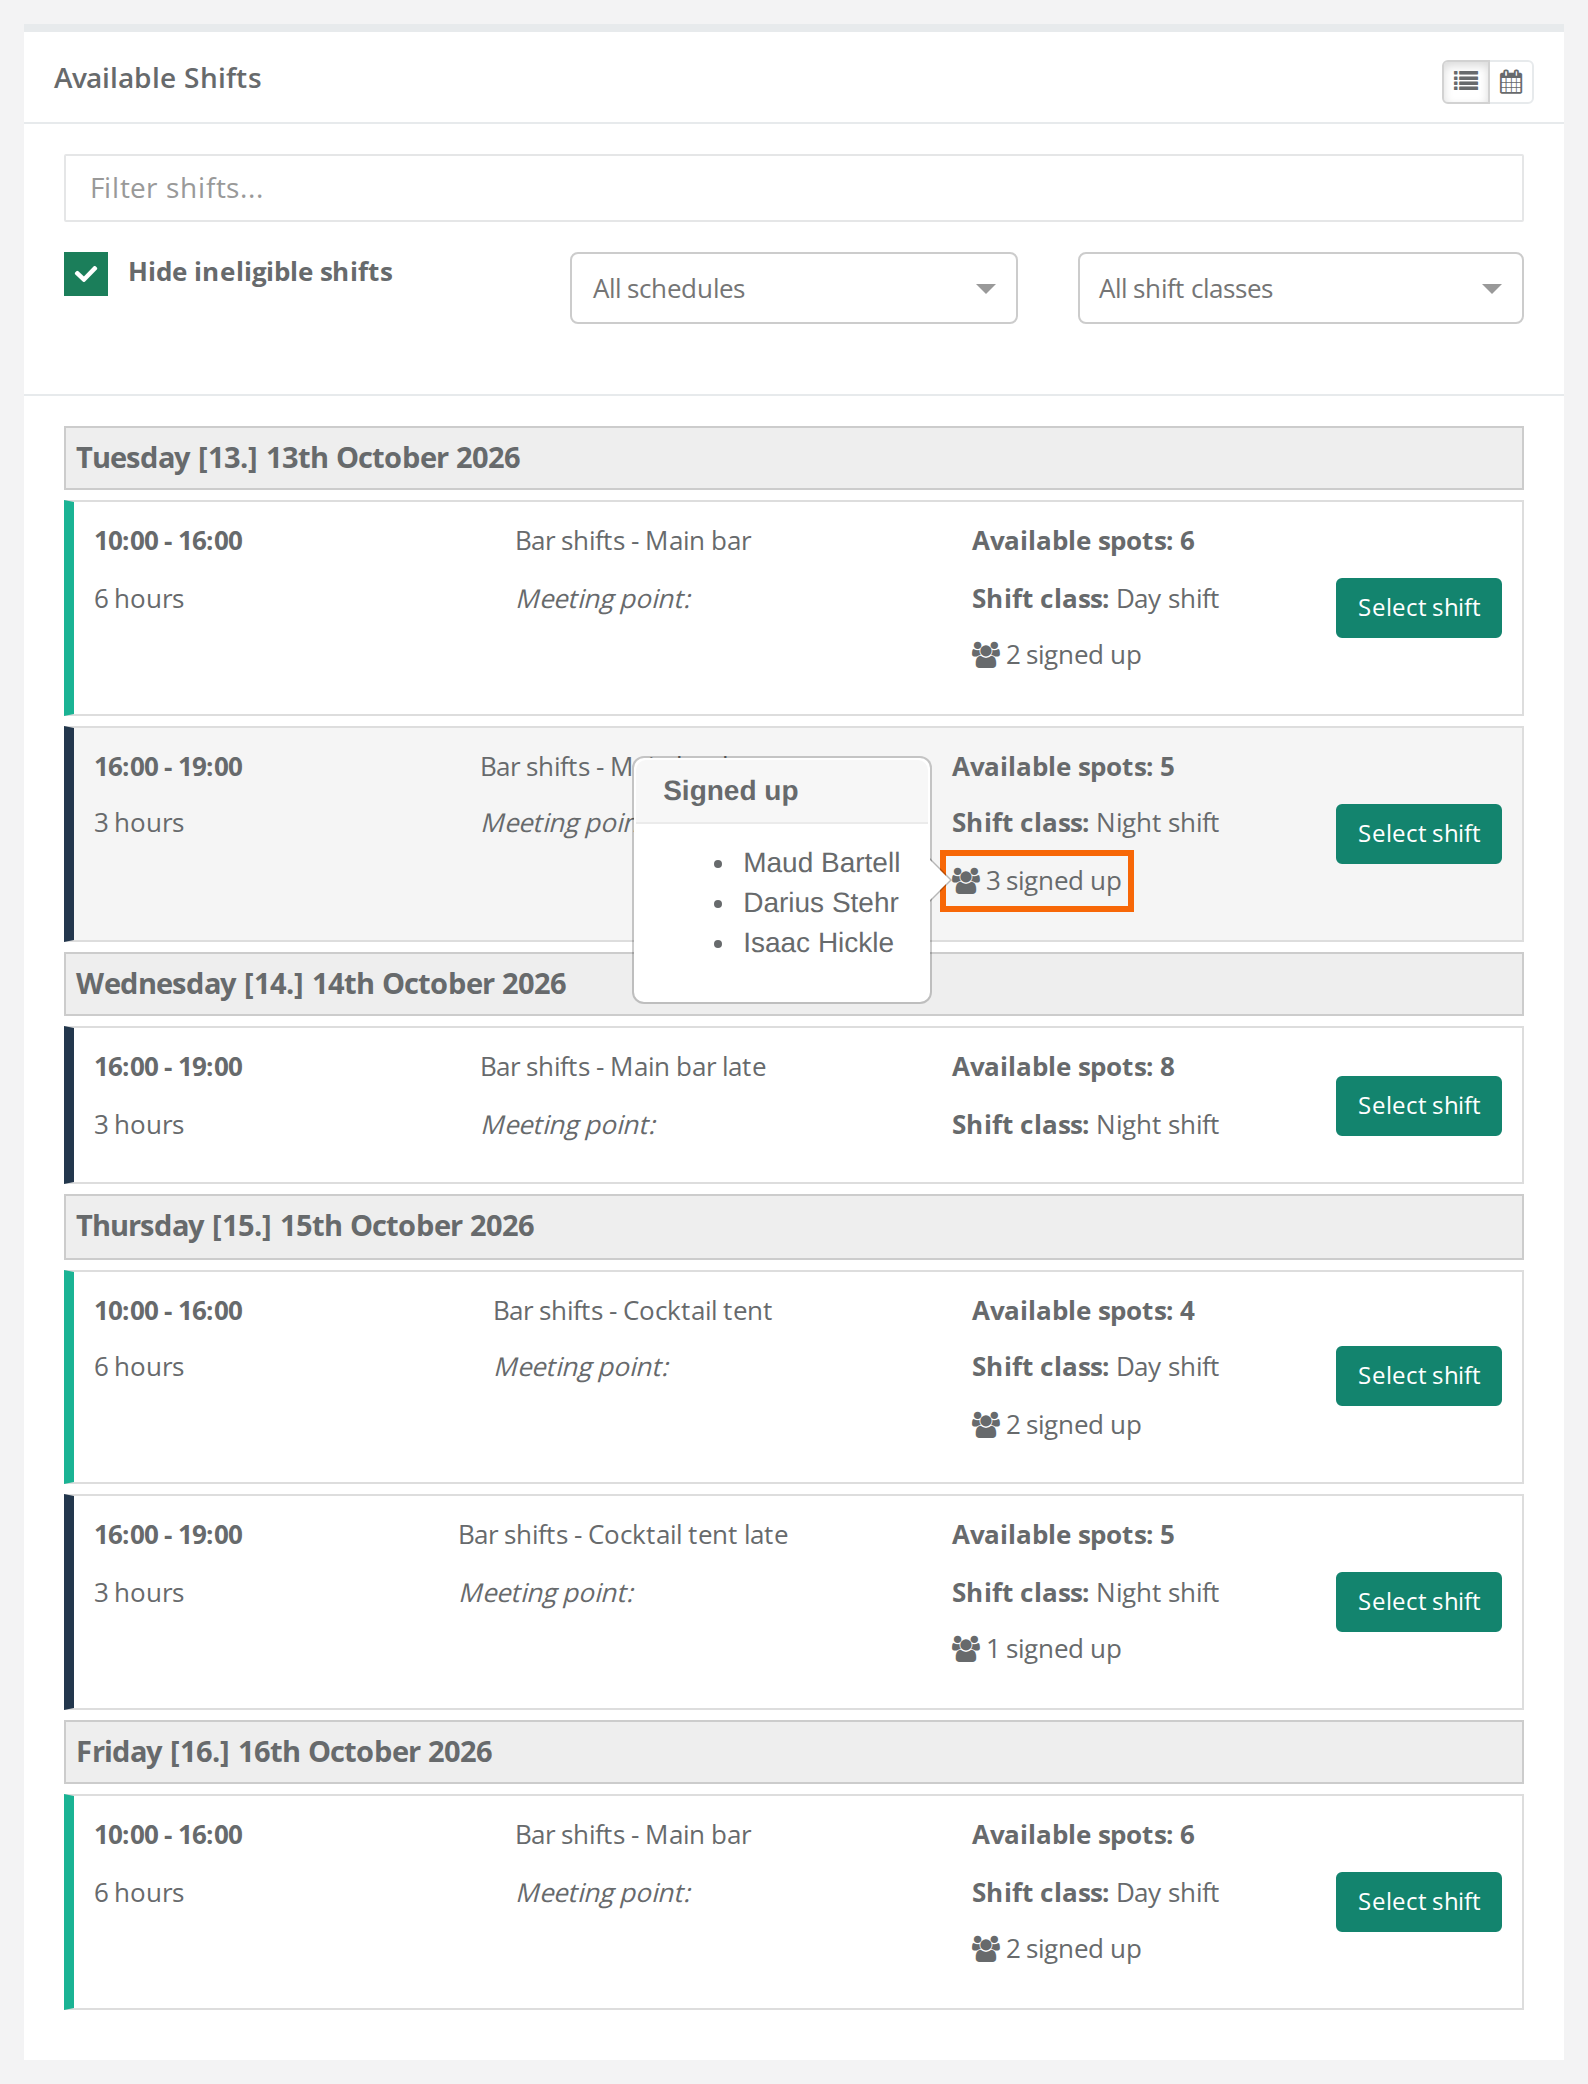Click the Filter shifts search field
This screenshot has height=2084, width=1588.
[x=794, y=188]
